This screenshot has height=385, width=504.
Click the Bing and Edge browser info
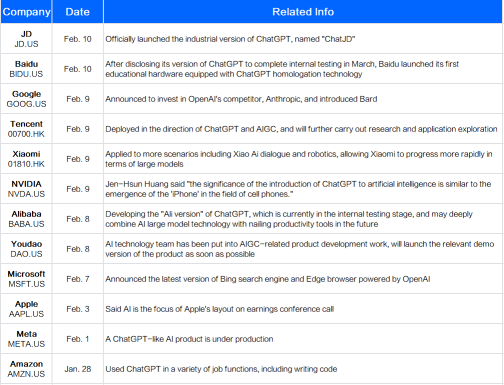click(268, 279)
